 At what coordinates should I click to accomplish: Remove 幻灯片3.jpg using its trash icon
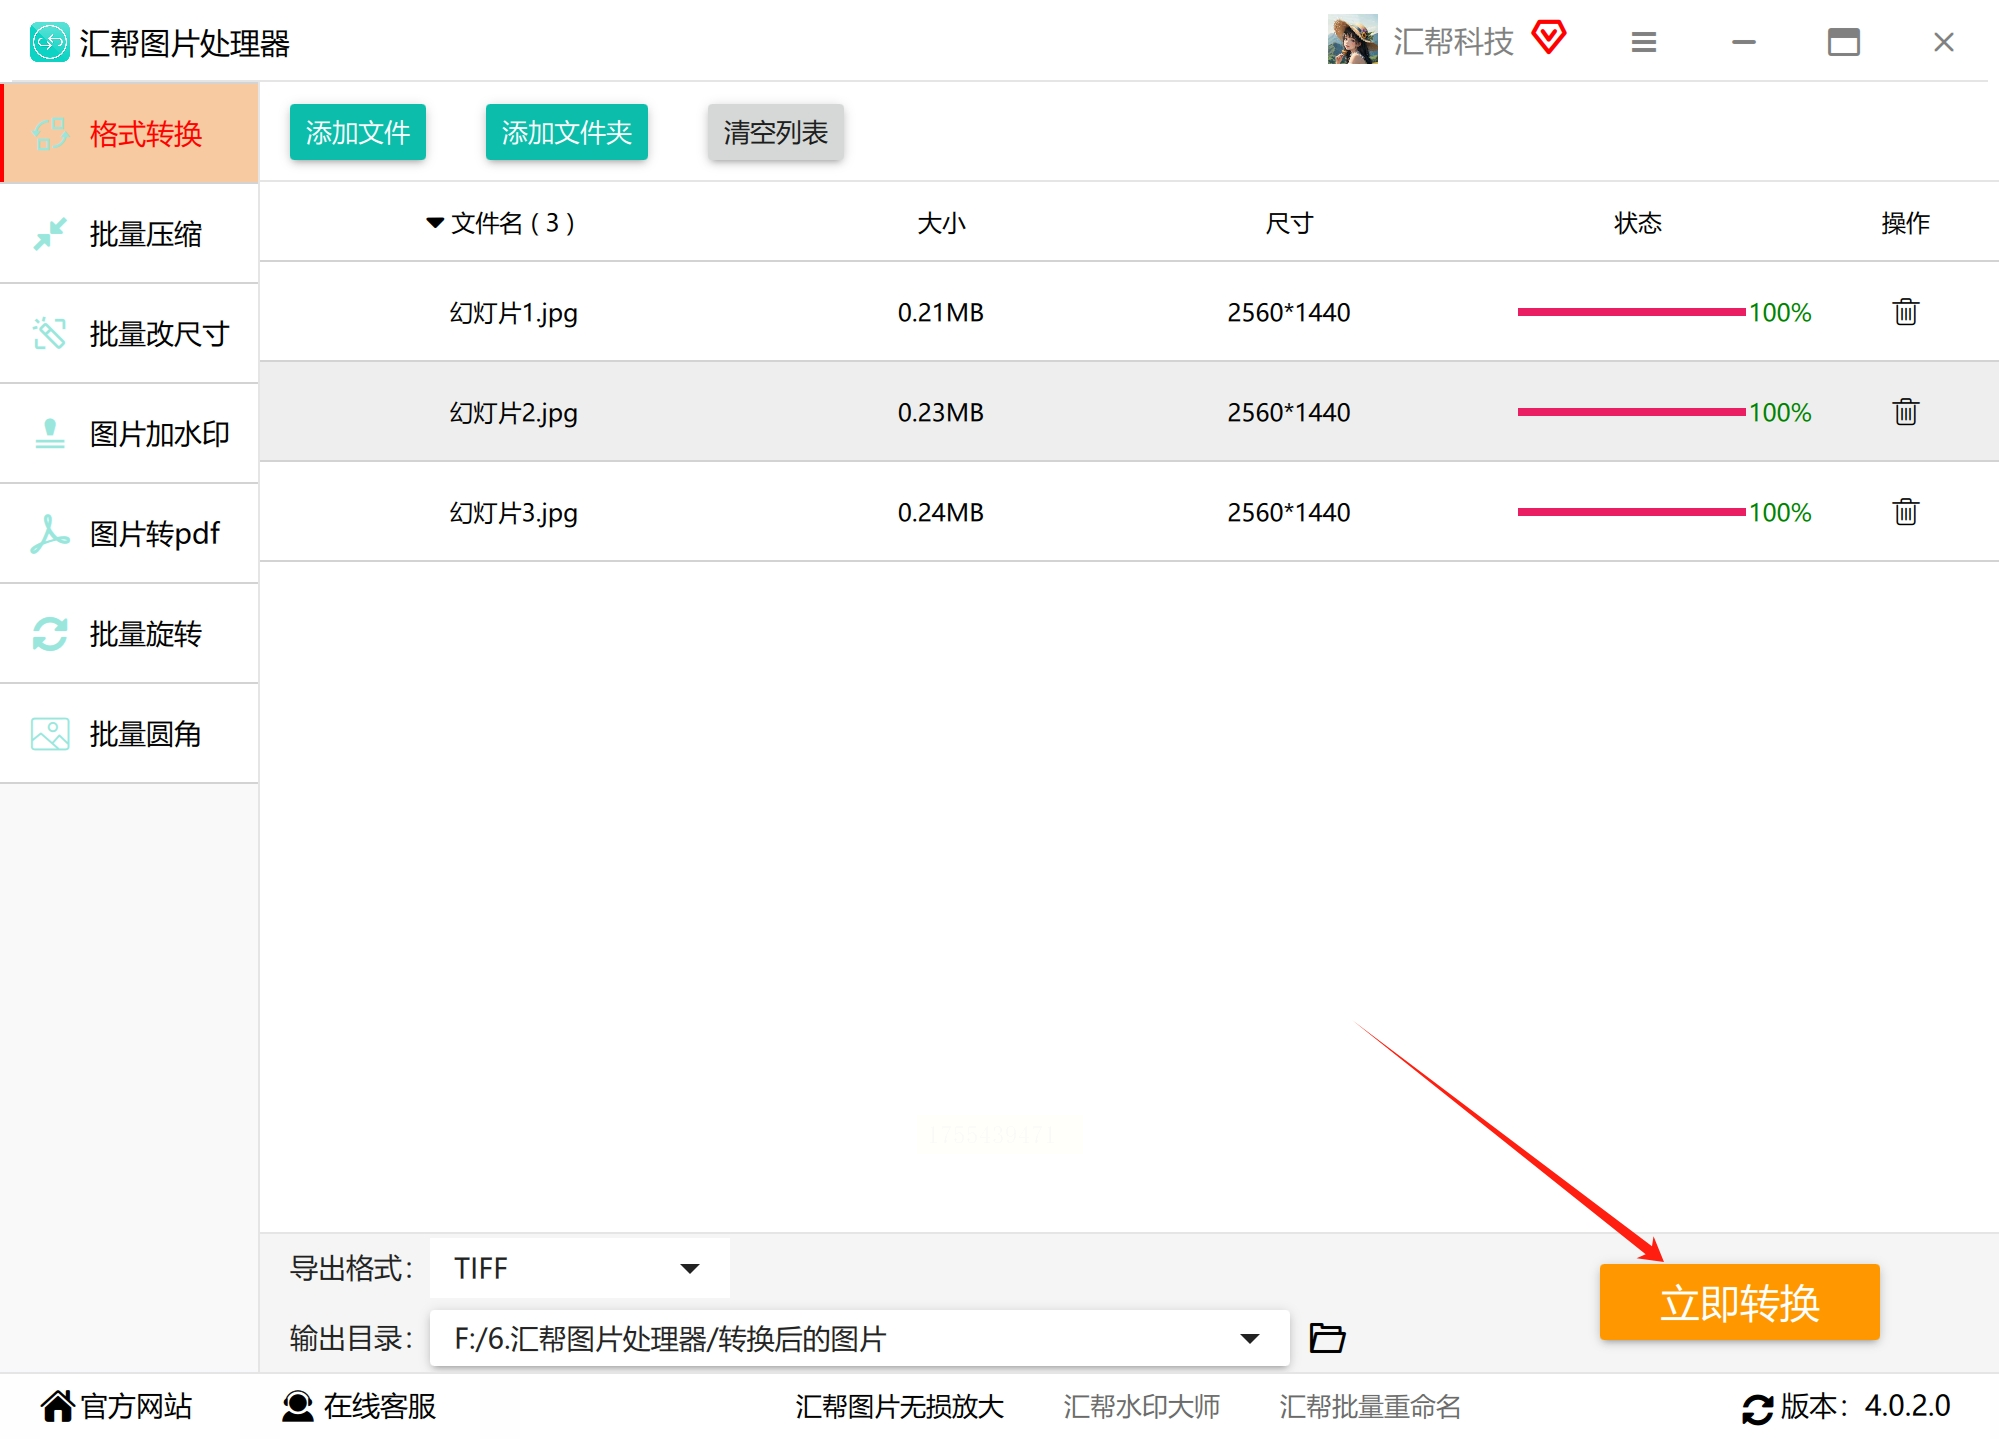point(1905,512)
